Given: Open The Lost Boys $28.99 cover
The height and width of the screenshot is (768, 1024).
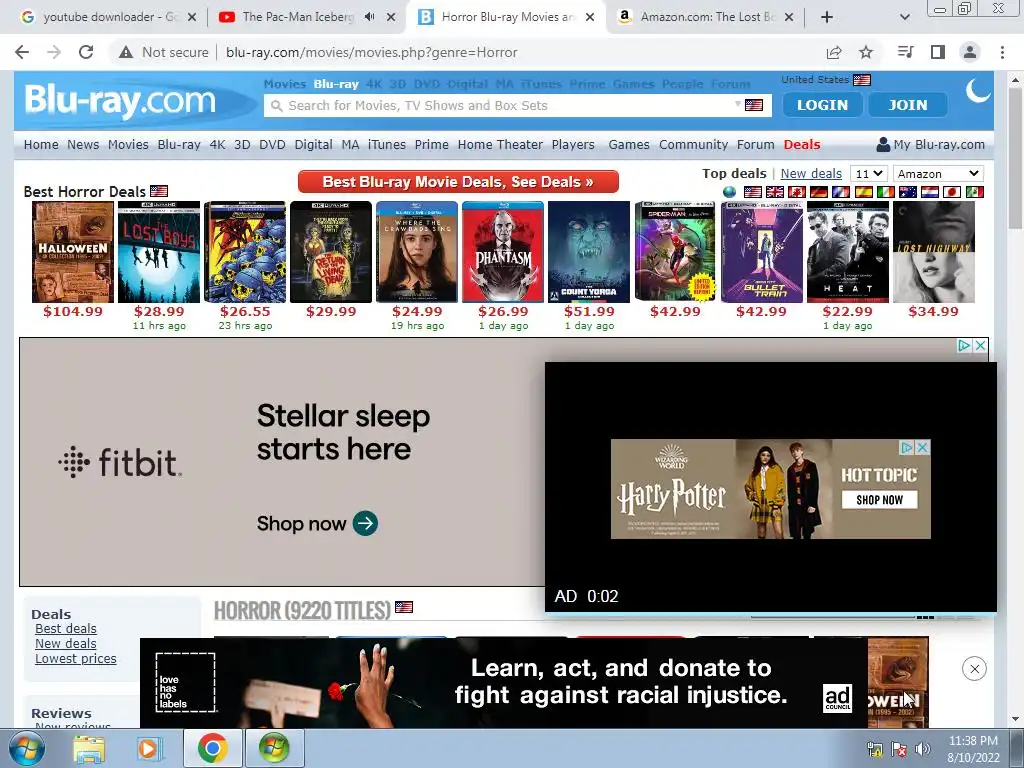Looking at the screenshot, I should (159, 252).
